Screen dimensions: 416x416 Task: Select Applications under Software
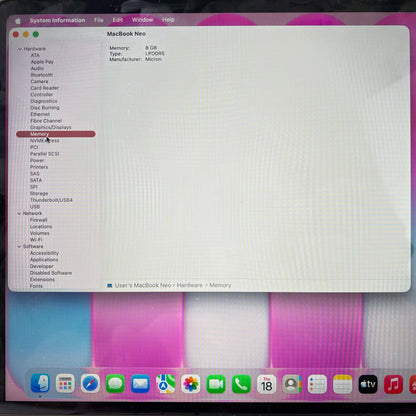[x=44, y=260]
